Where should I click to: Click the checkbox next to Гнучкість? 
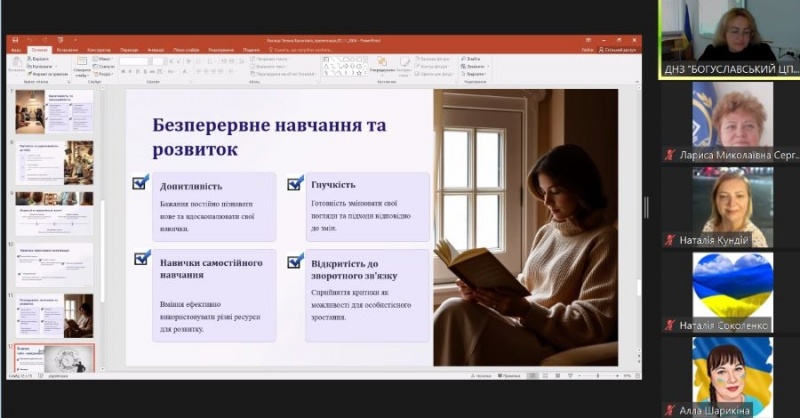(294, 183)
